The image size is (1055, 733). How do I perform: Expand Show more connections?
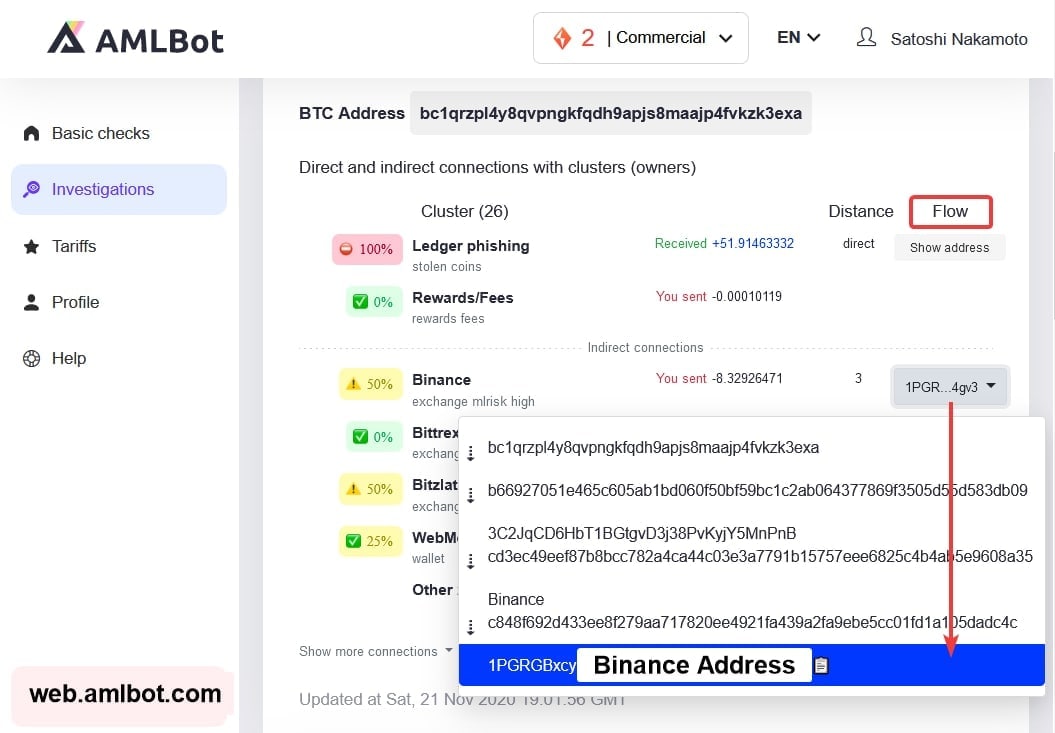coord(375,652)
